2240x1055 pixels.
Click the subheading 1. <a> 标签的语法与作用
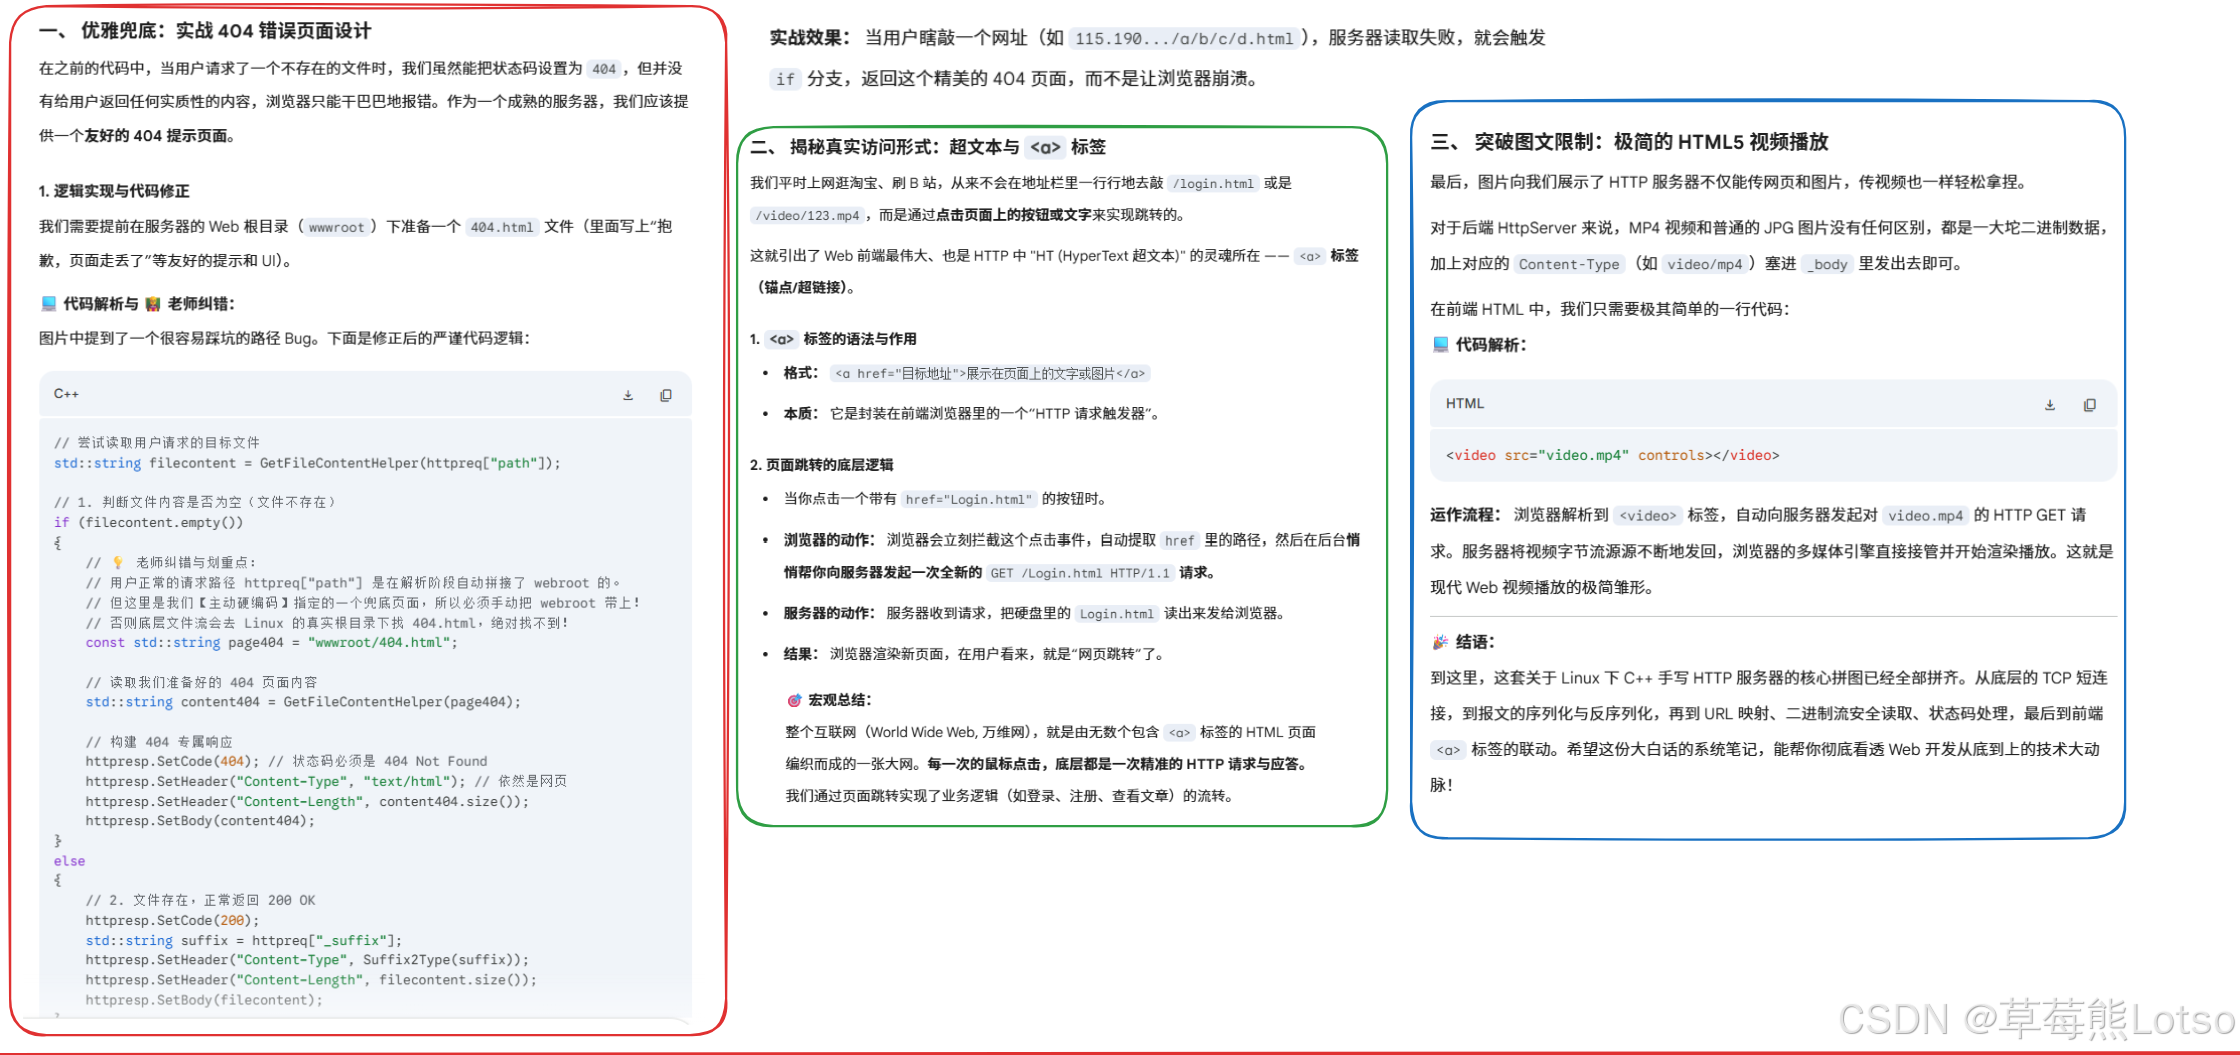tap(833, 339)
